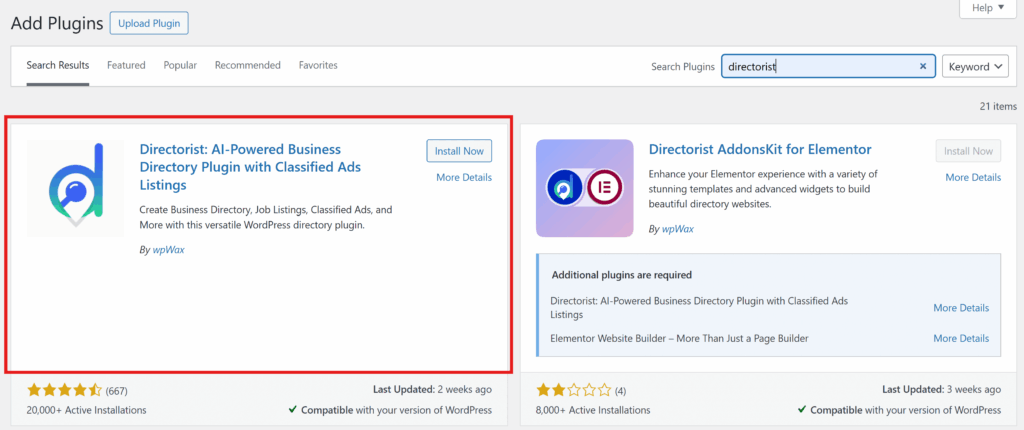This screenshot has width=1024, height=430.
Task: Clear the search field with the X icon
Action: 923,67
